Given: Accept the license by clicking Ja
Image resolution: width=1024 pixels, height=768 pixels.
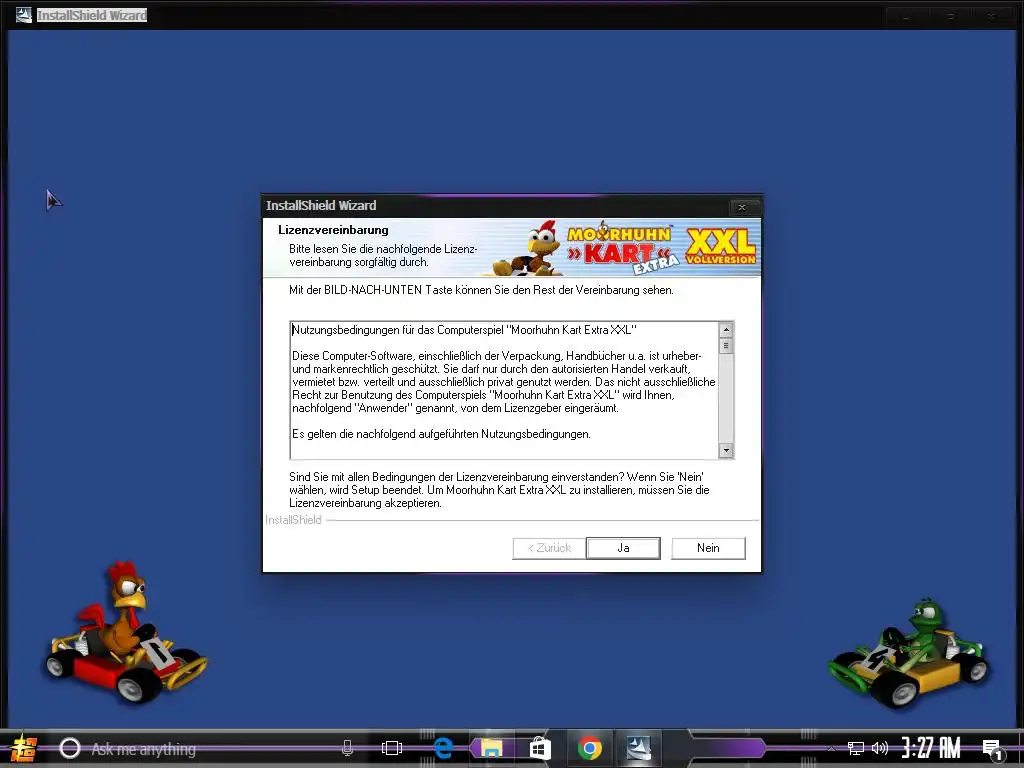Looking at the screenshot, I should pos(623,548).
